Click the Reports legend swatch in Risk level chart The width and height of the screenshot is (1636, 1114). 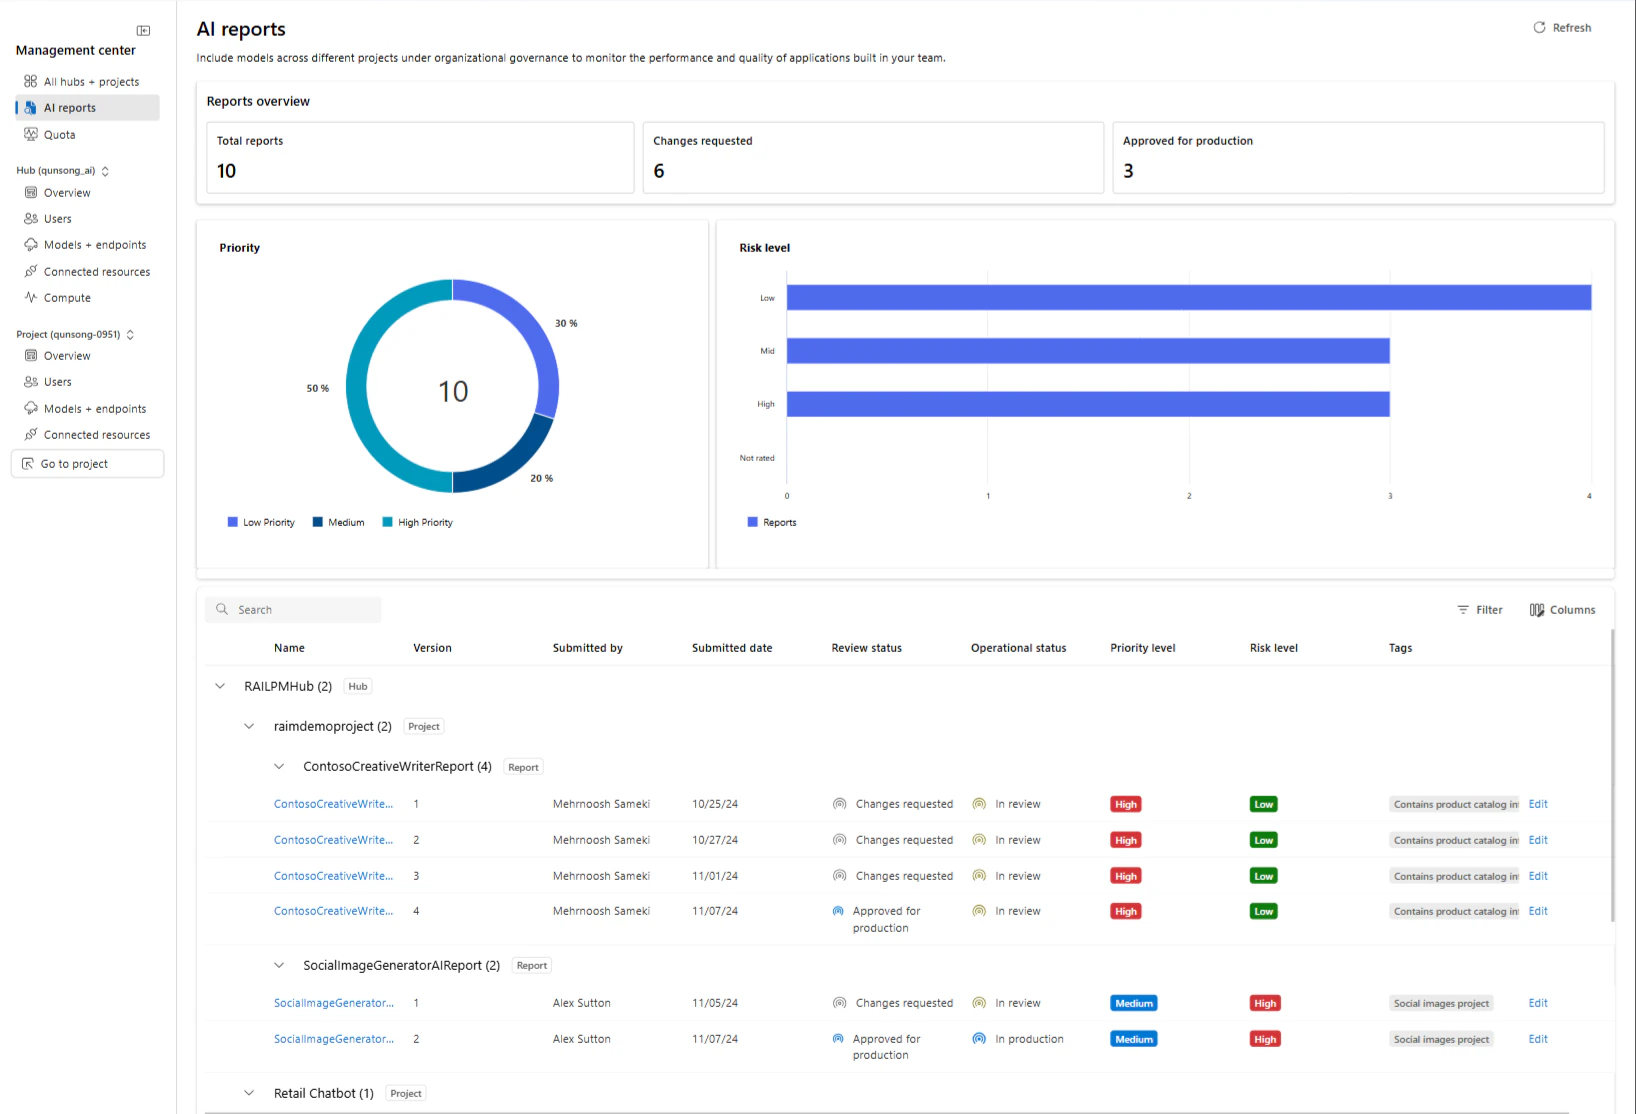(753, 522)
